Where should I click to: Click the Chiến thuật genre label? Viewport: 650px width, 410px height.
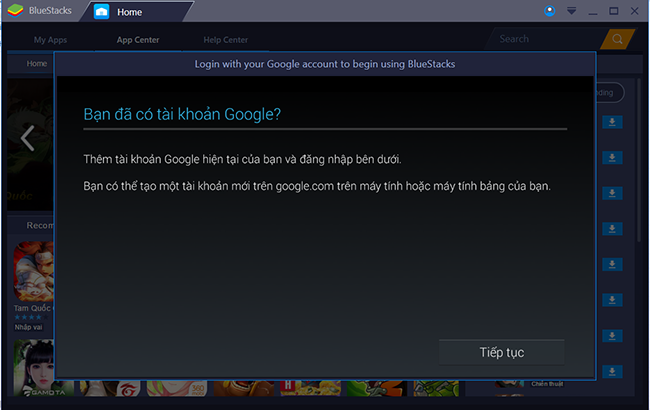click(547, 384)
